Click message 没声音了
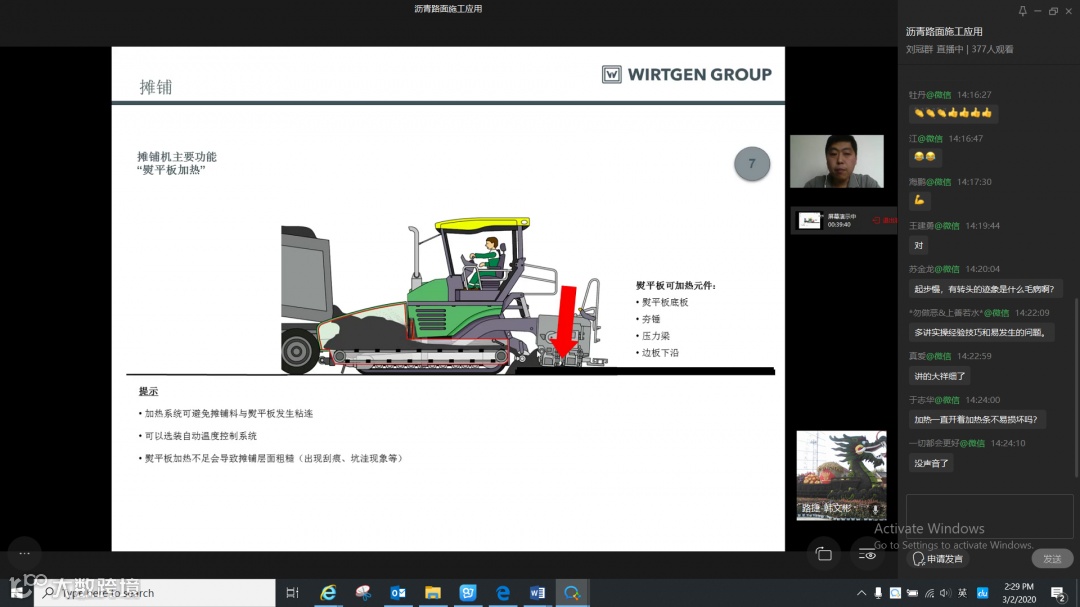This screenshot has height=607, width=1080. [931, 464]
